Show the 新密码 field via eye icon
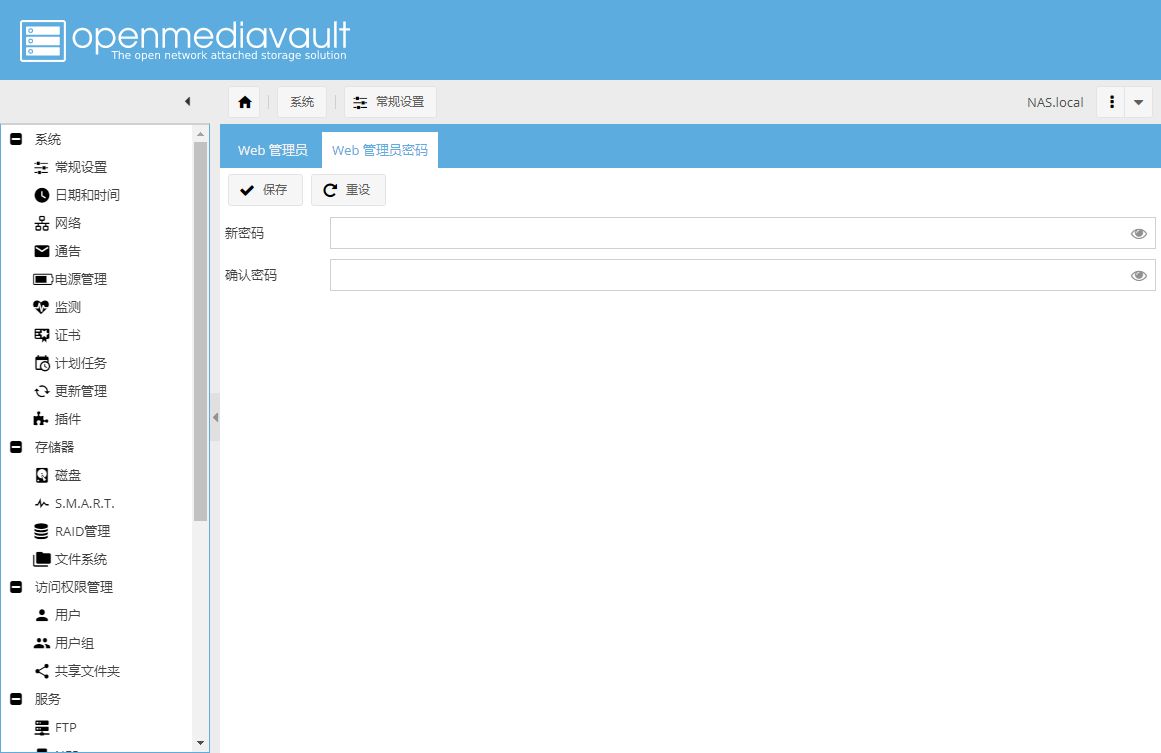Screen dimensions: 1161x753 (x=1139, y=234)
